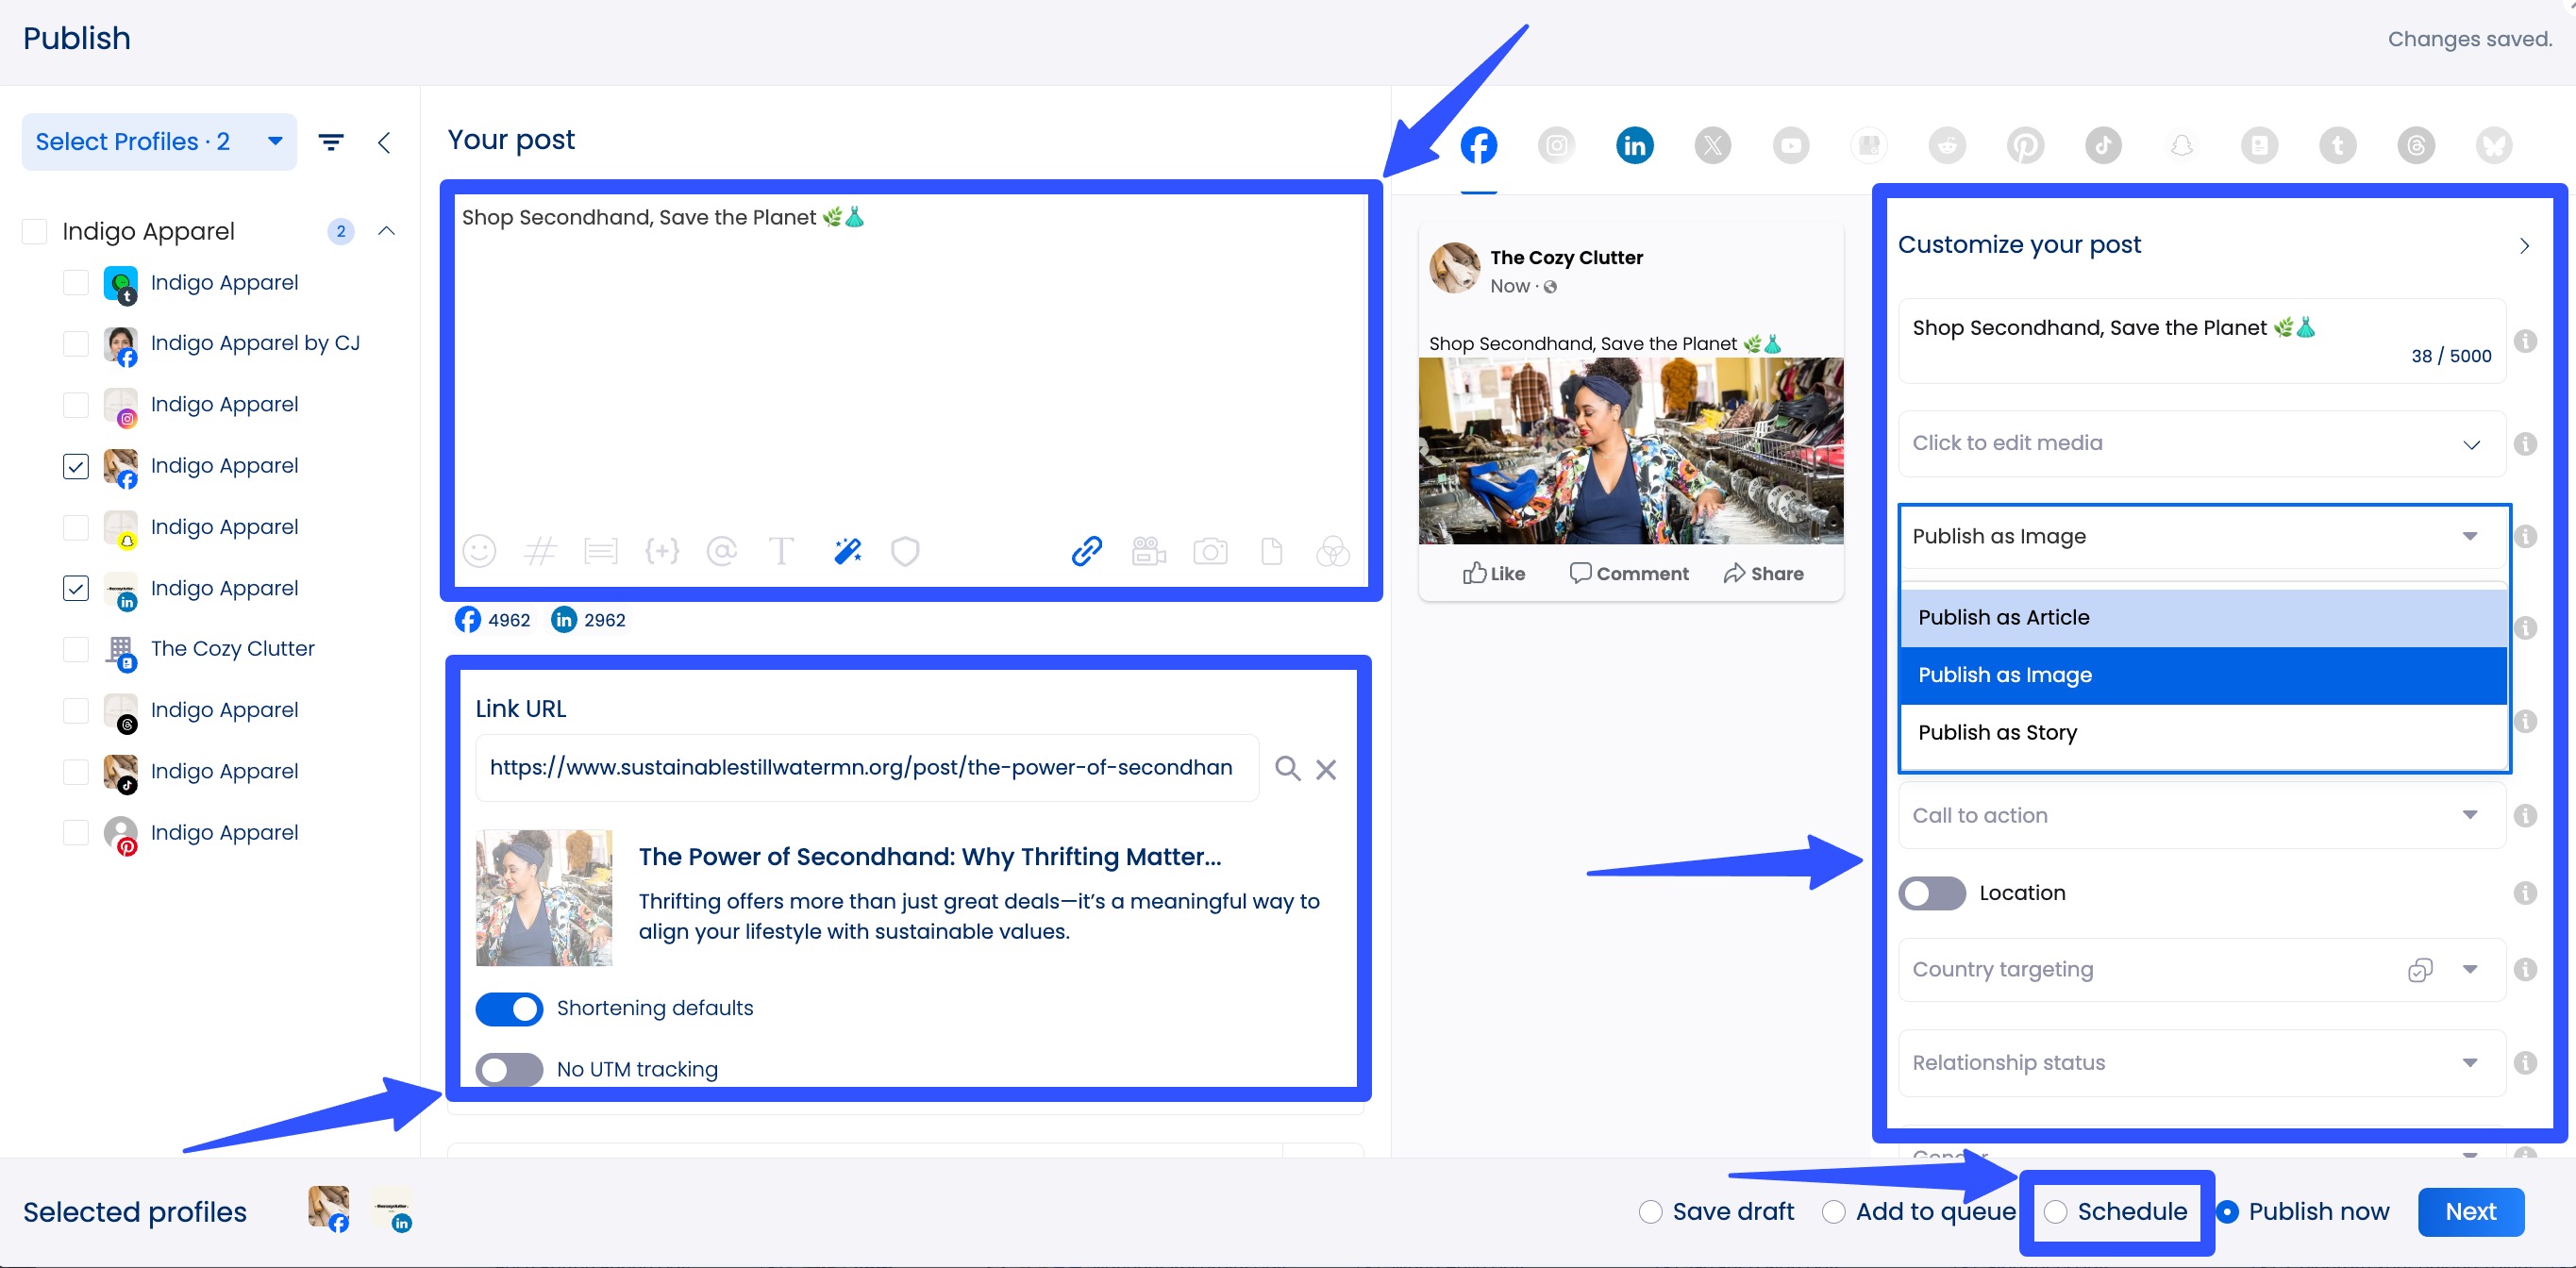This screenshot has width=2576, height=1268.
Task: Switch to the LinkedIn preview tab
Action: pos(1635,145)
